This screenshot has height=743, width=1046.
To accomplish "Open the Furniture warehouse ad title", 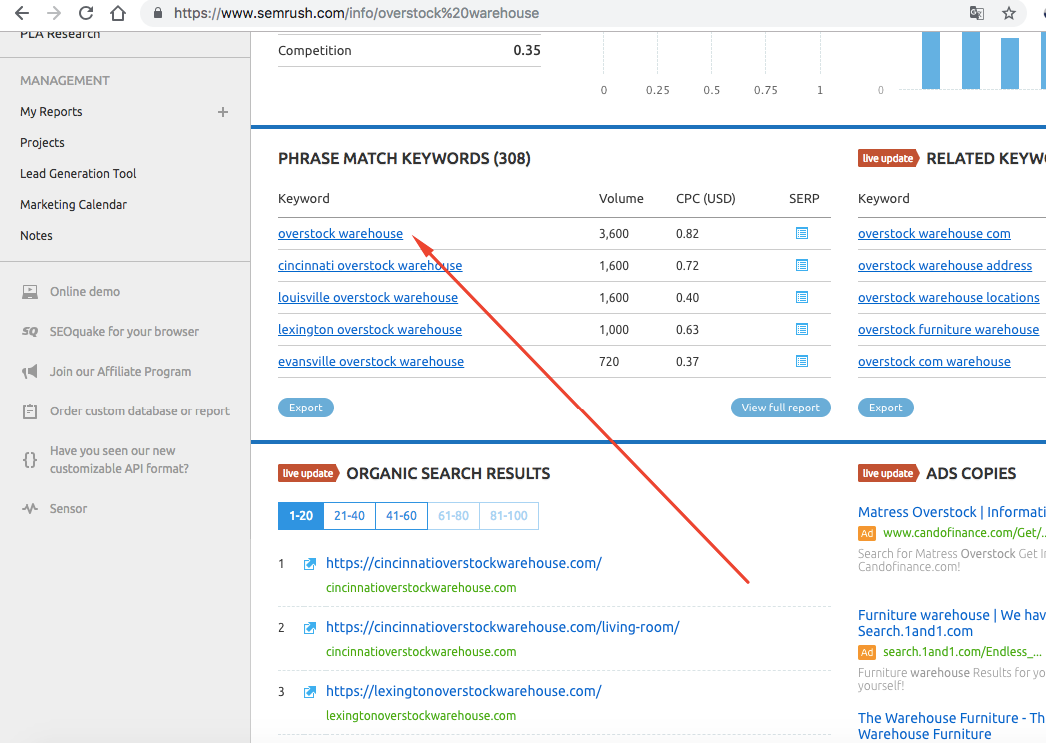I will (x=952, y=623).
